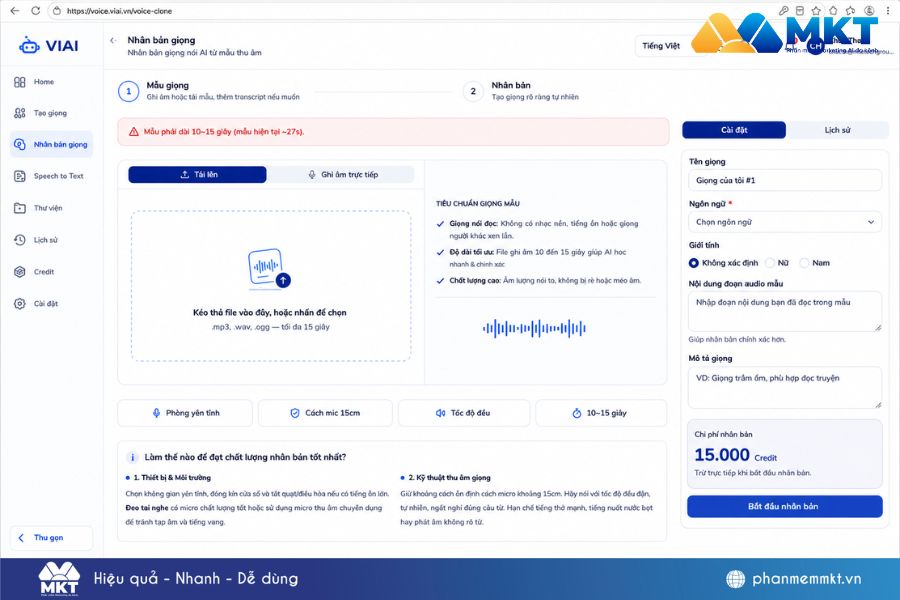
Task: Select Nhân bản giọng sidebar item
Action: pos(51,144)
